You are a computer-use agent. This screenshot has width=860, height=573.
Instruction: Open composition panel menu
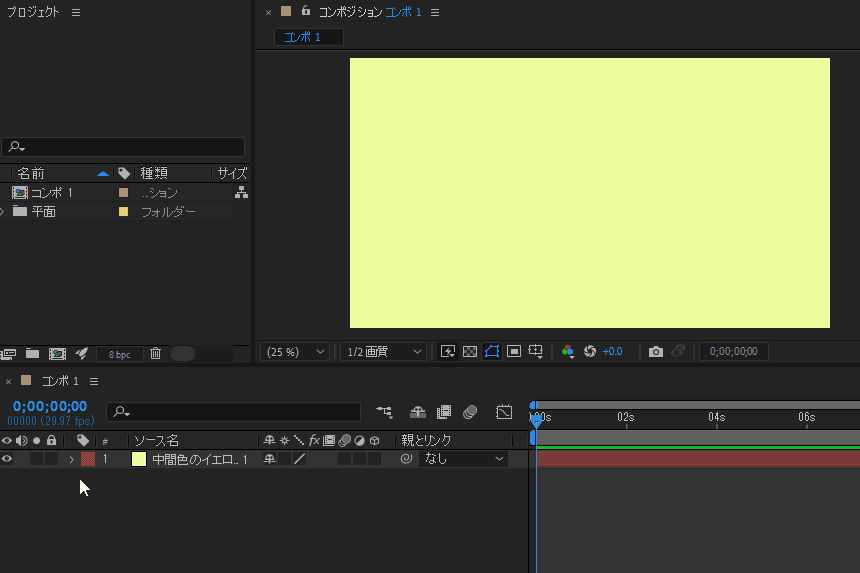tap(435, 12)
